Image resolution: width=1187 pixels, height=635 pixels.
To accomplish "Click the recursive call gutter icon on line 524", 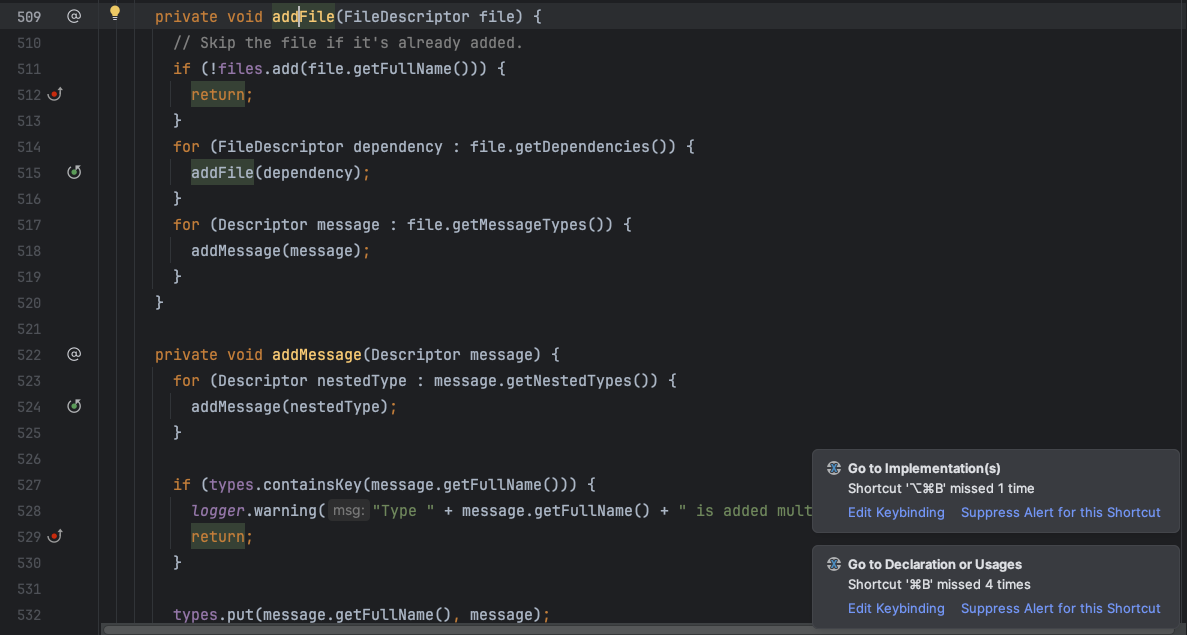I will 74,406.
